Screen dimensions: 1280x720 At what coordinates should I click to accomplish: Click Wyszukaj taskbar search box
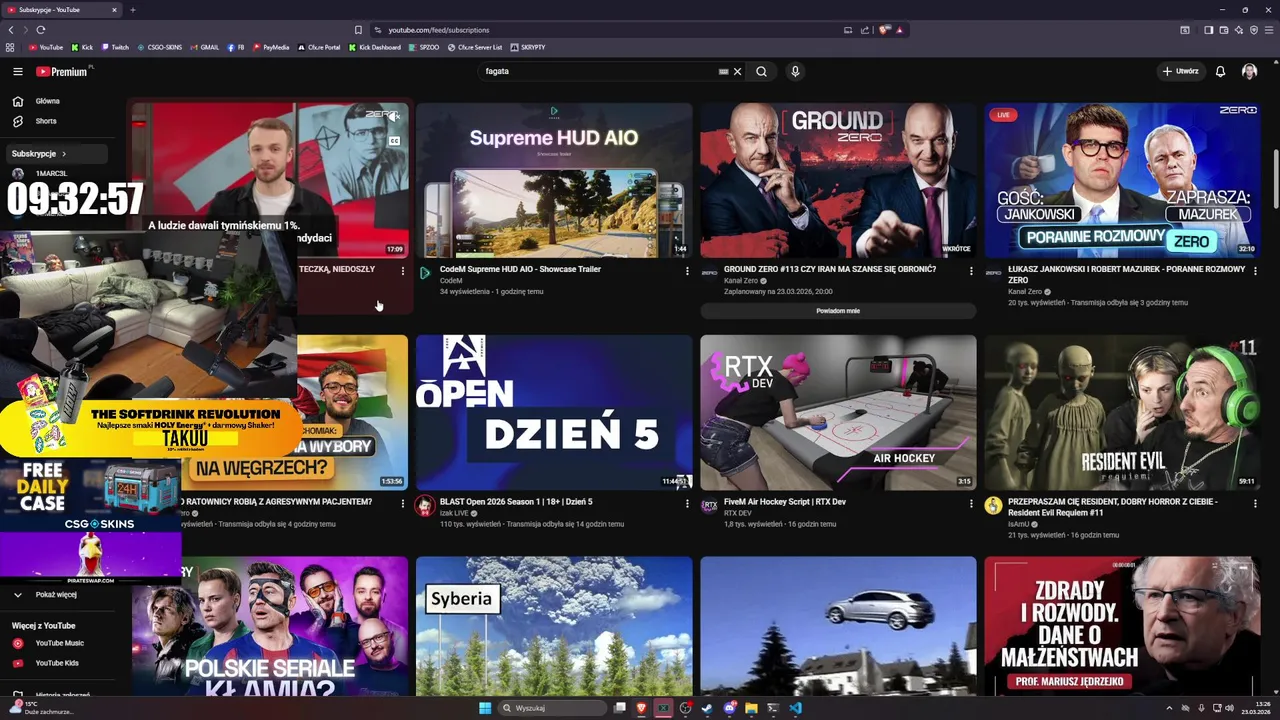tap(553, 708)
